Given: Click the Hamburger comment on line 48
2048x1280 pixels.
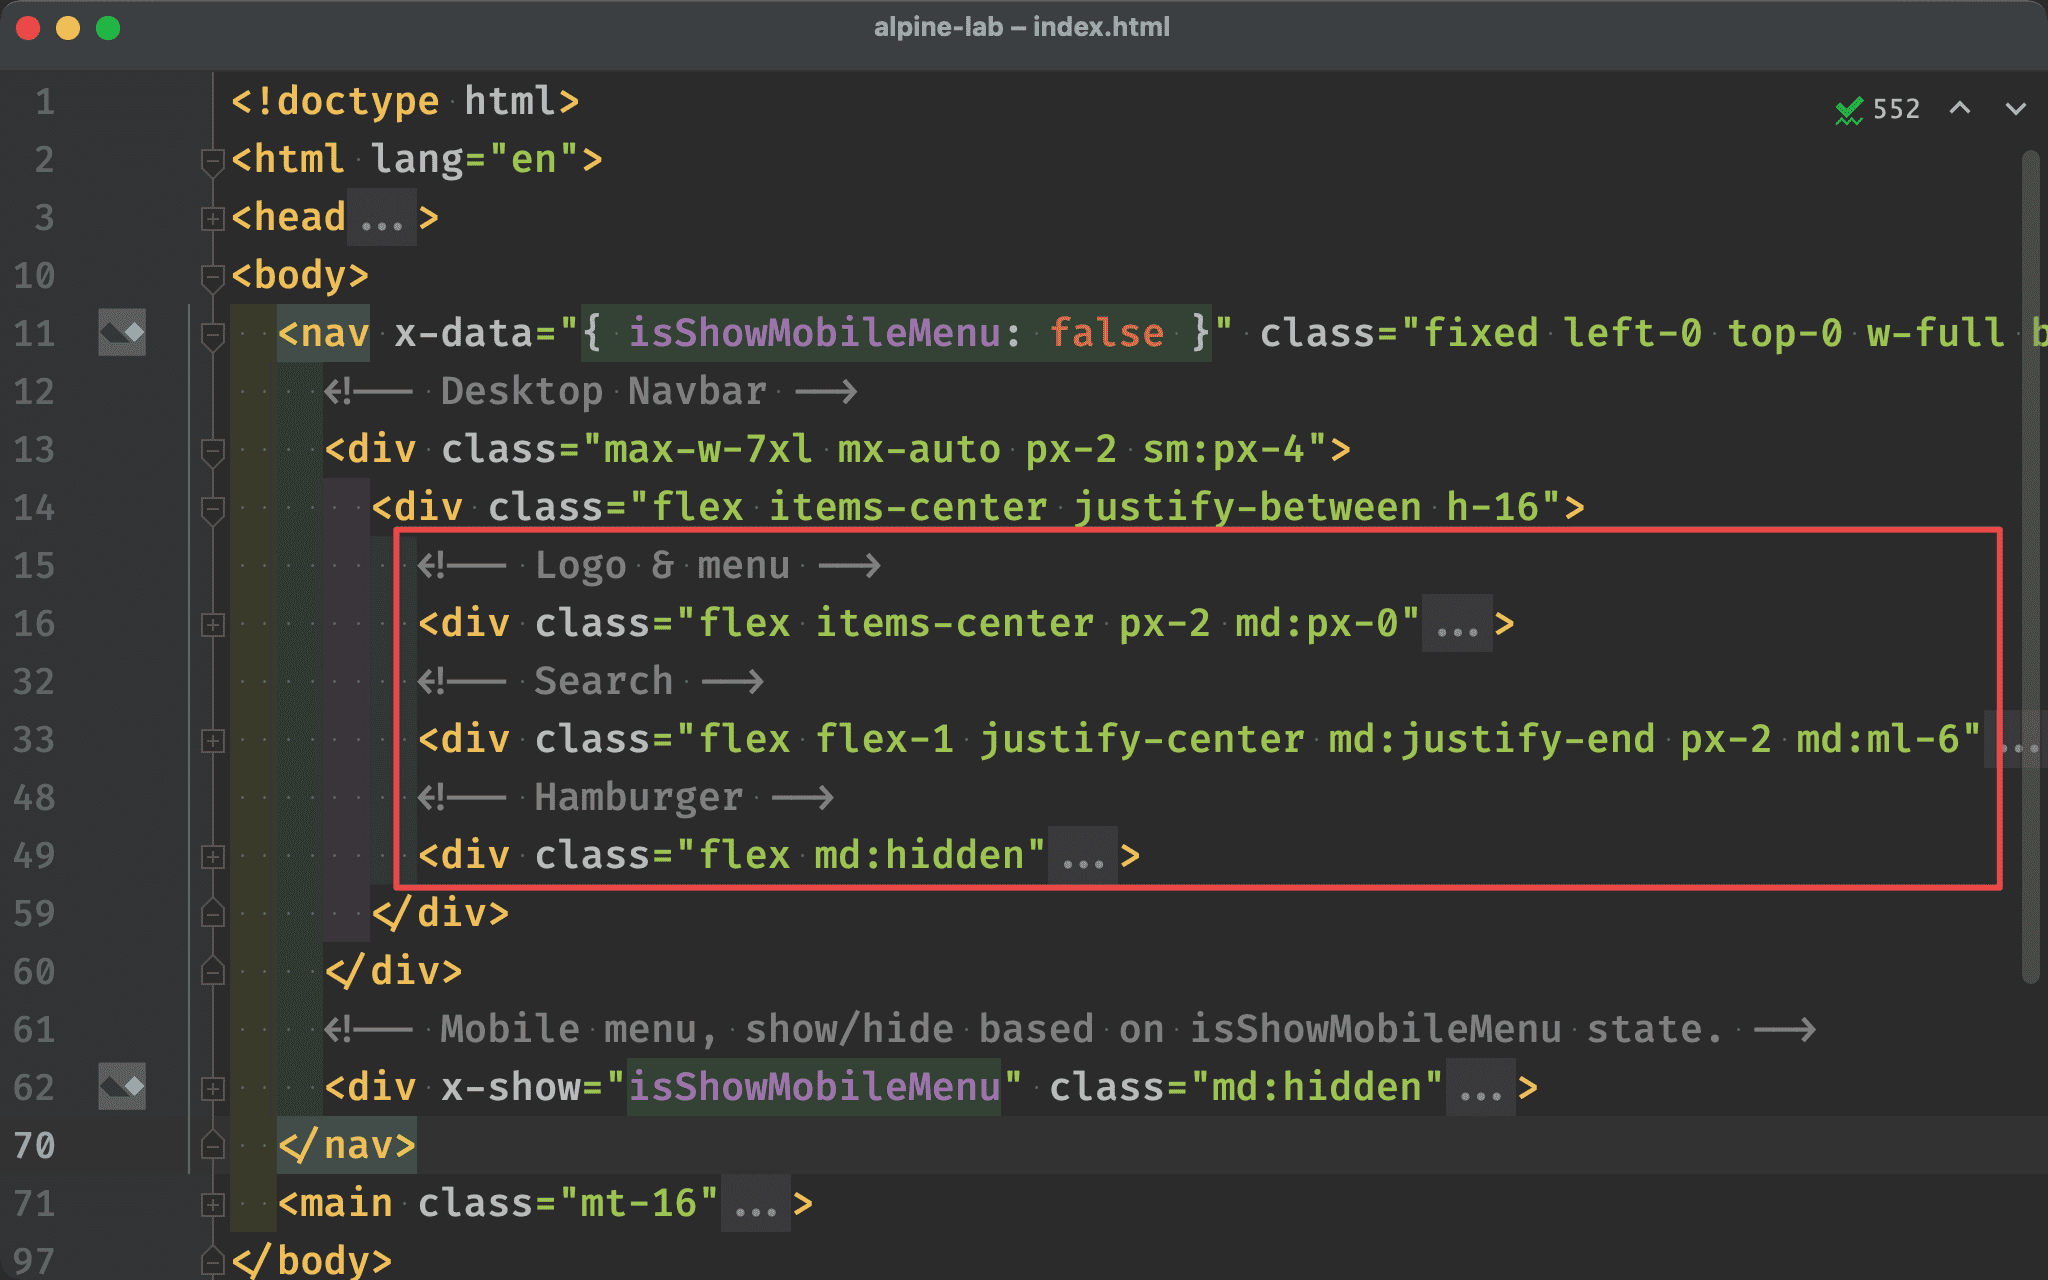Looking at the screenshot, I should click(x=626, y=797).
